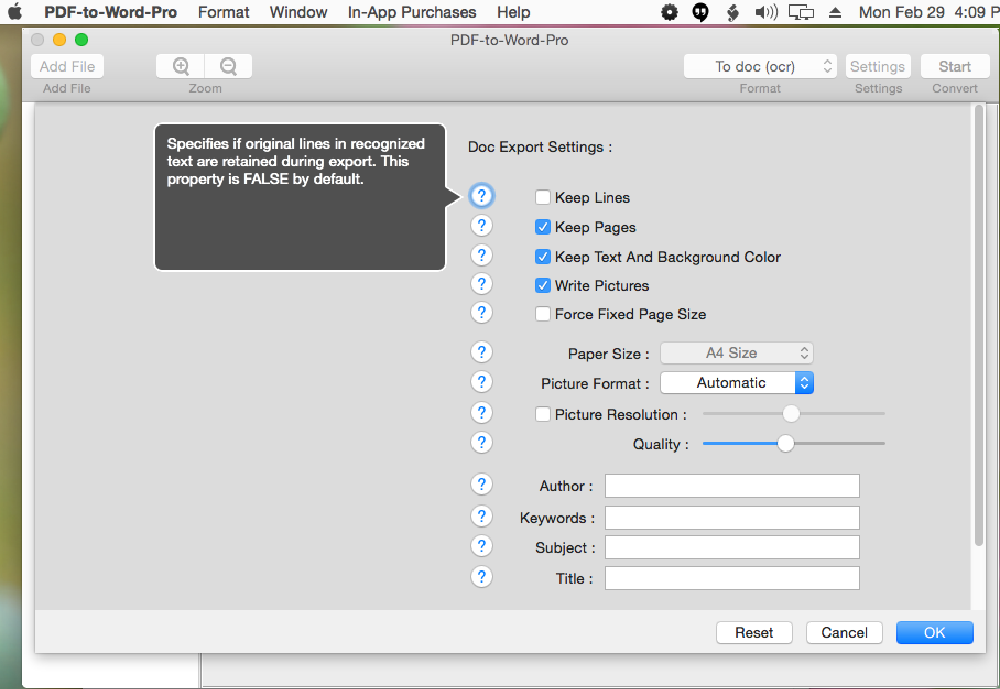Click the Zoom Out magnifier icon
The height and width of the screenshot is (689, 1000).
coord(228,66)
